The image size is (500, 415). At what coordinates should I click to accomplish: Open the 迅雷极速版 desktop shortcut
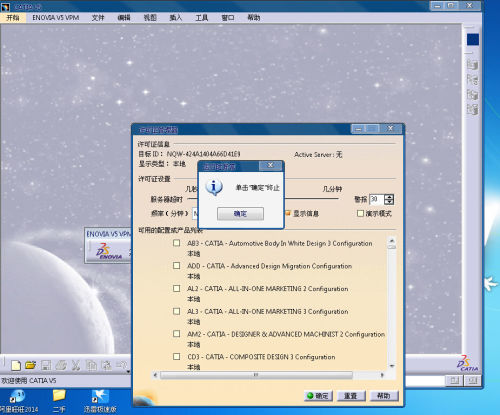[100, 401]
